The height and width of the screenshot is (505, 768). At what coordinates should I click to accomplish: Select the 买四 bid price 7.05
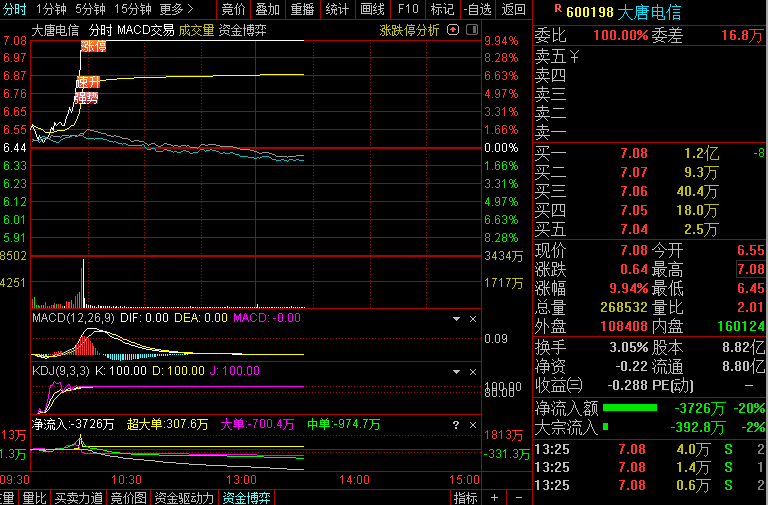[x=634, y=210]
